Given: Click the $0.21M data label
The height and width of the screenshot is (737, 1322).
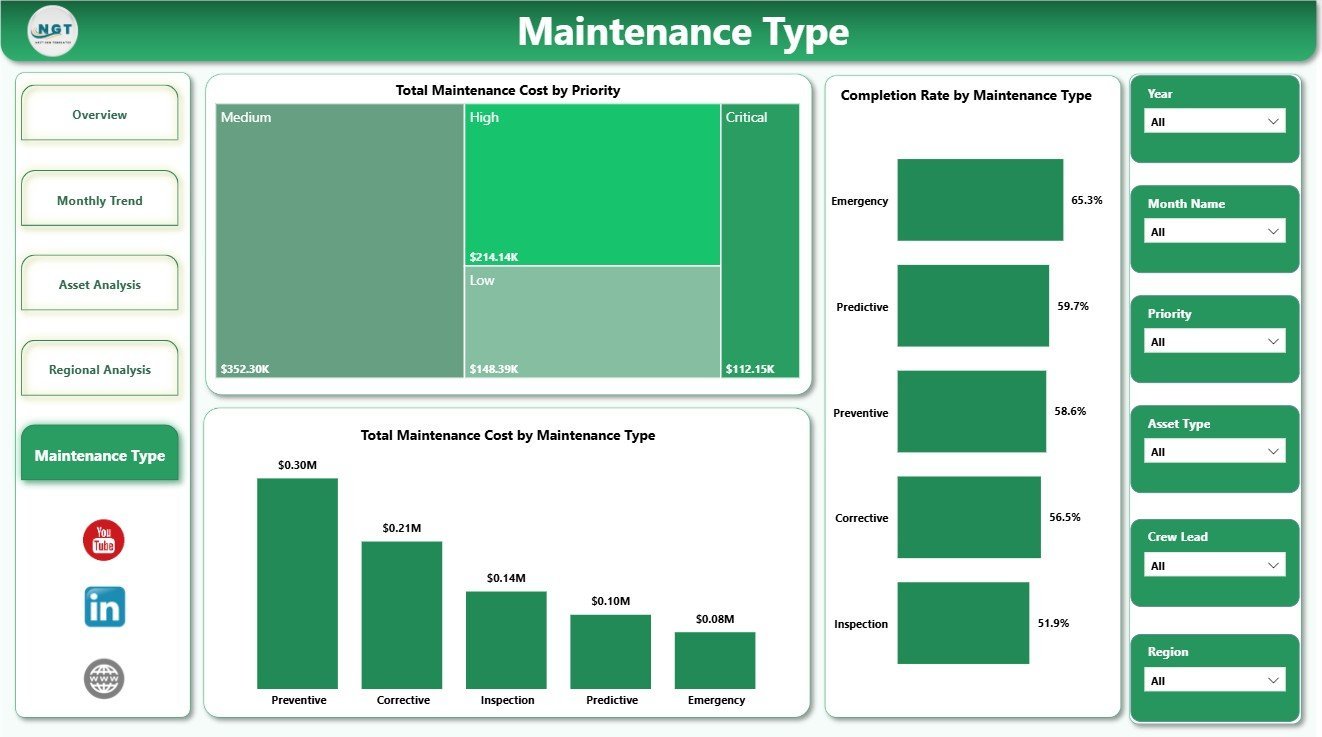Looking at the screenshot, I should [402, 528].
